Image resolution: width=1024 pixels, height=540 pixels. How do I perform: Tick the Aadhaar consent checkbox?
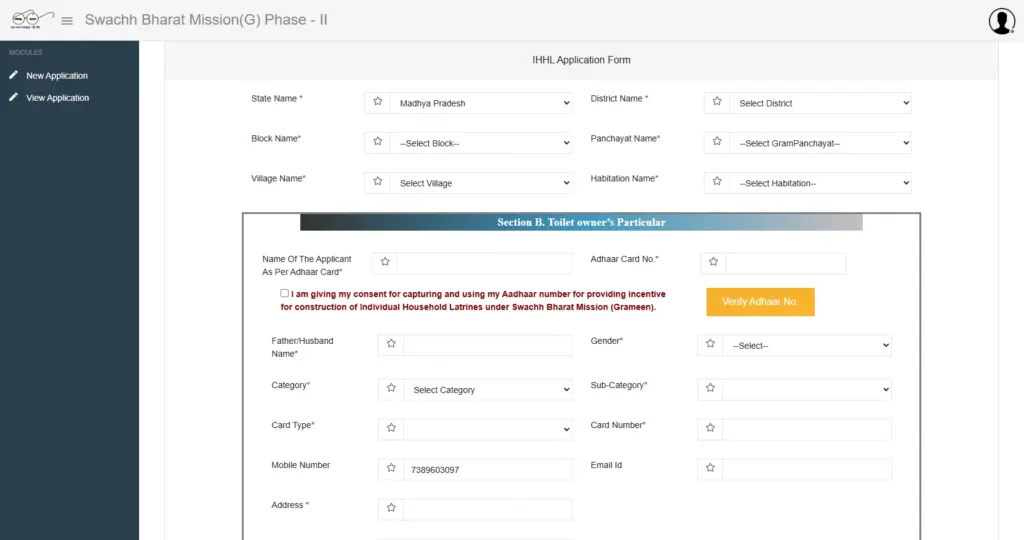point(284,294)
